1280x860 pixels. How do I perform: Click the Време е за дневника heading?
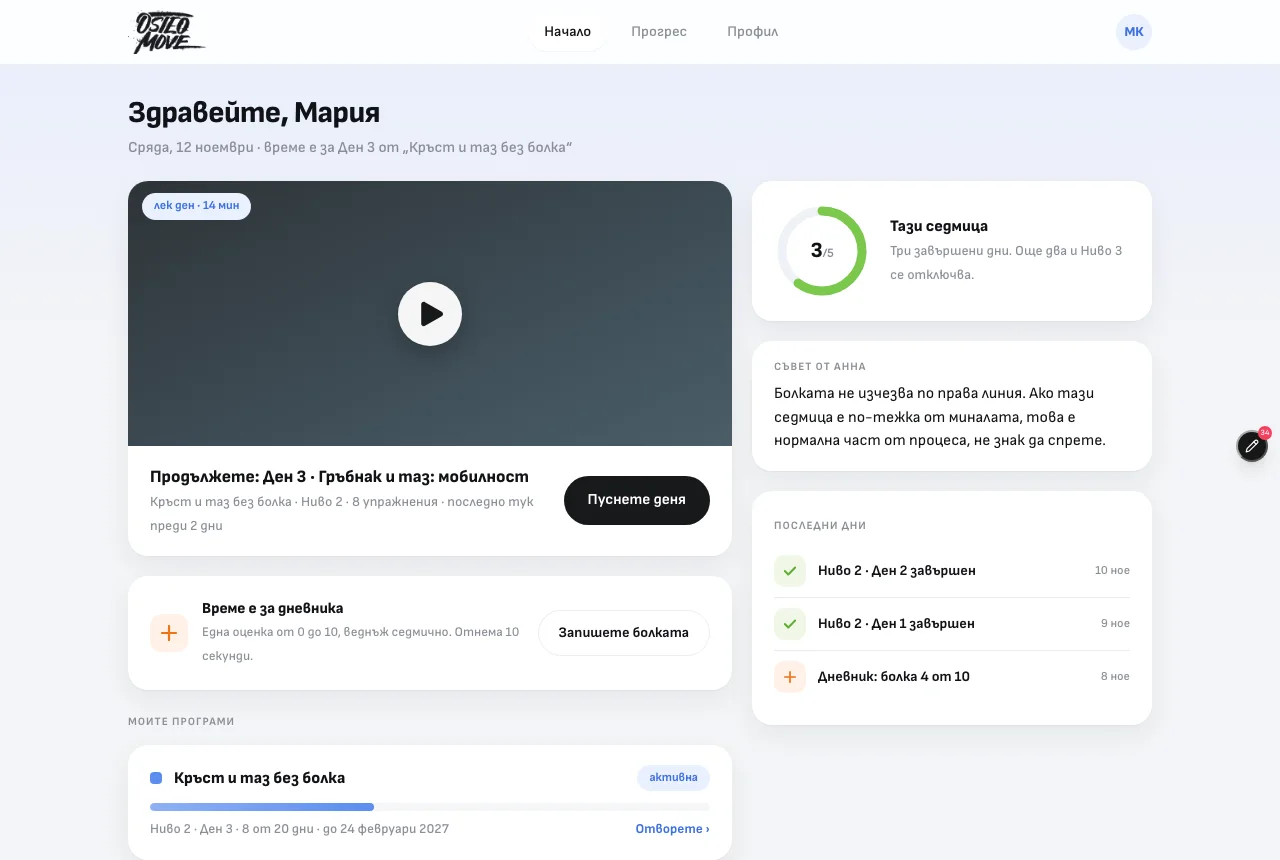(273, 608)
